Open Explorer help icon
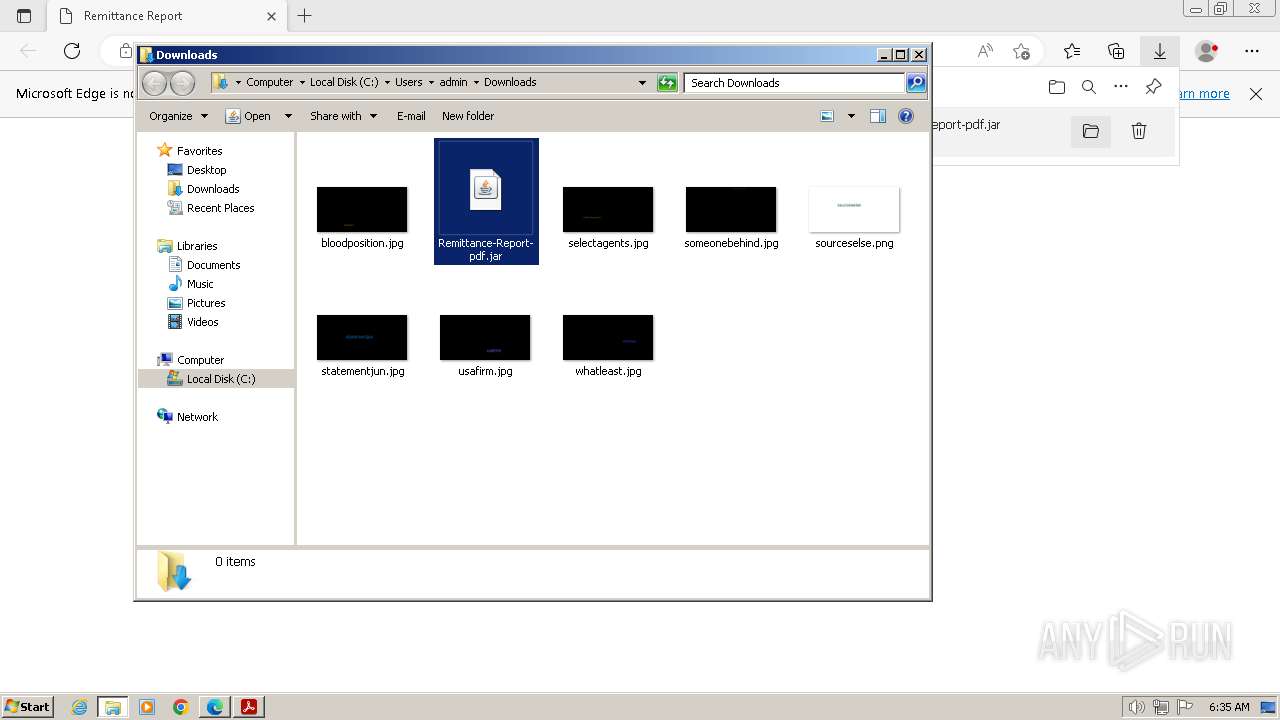 coord(906,116)
